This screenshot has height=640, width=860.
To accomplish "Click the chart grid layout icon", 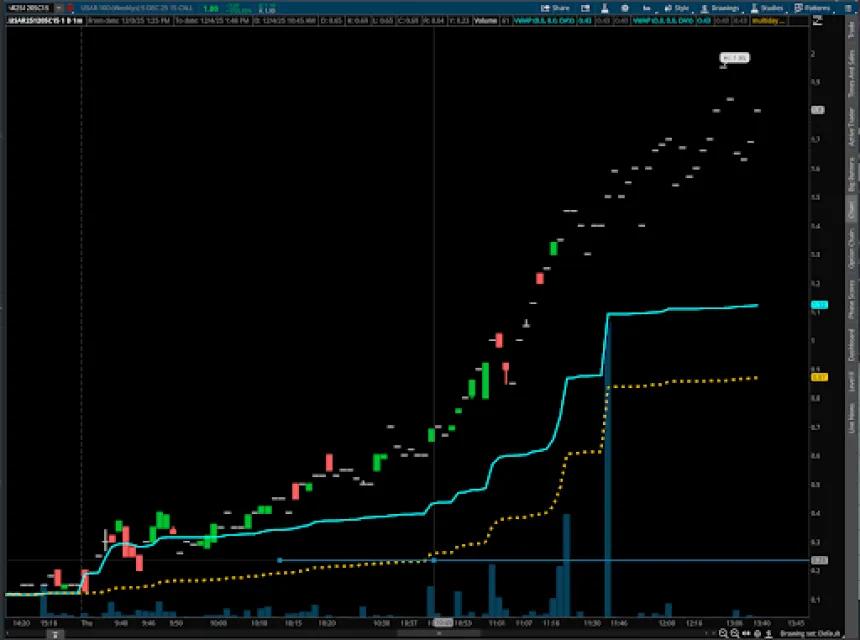I will pyautogui.click(x=585, y=8).
